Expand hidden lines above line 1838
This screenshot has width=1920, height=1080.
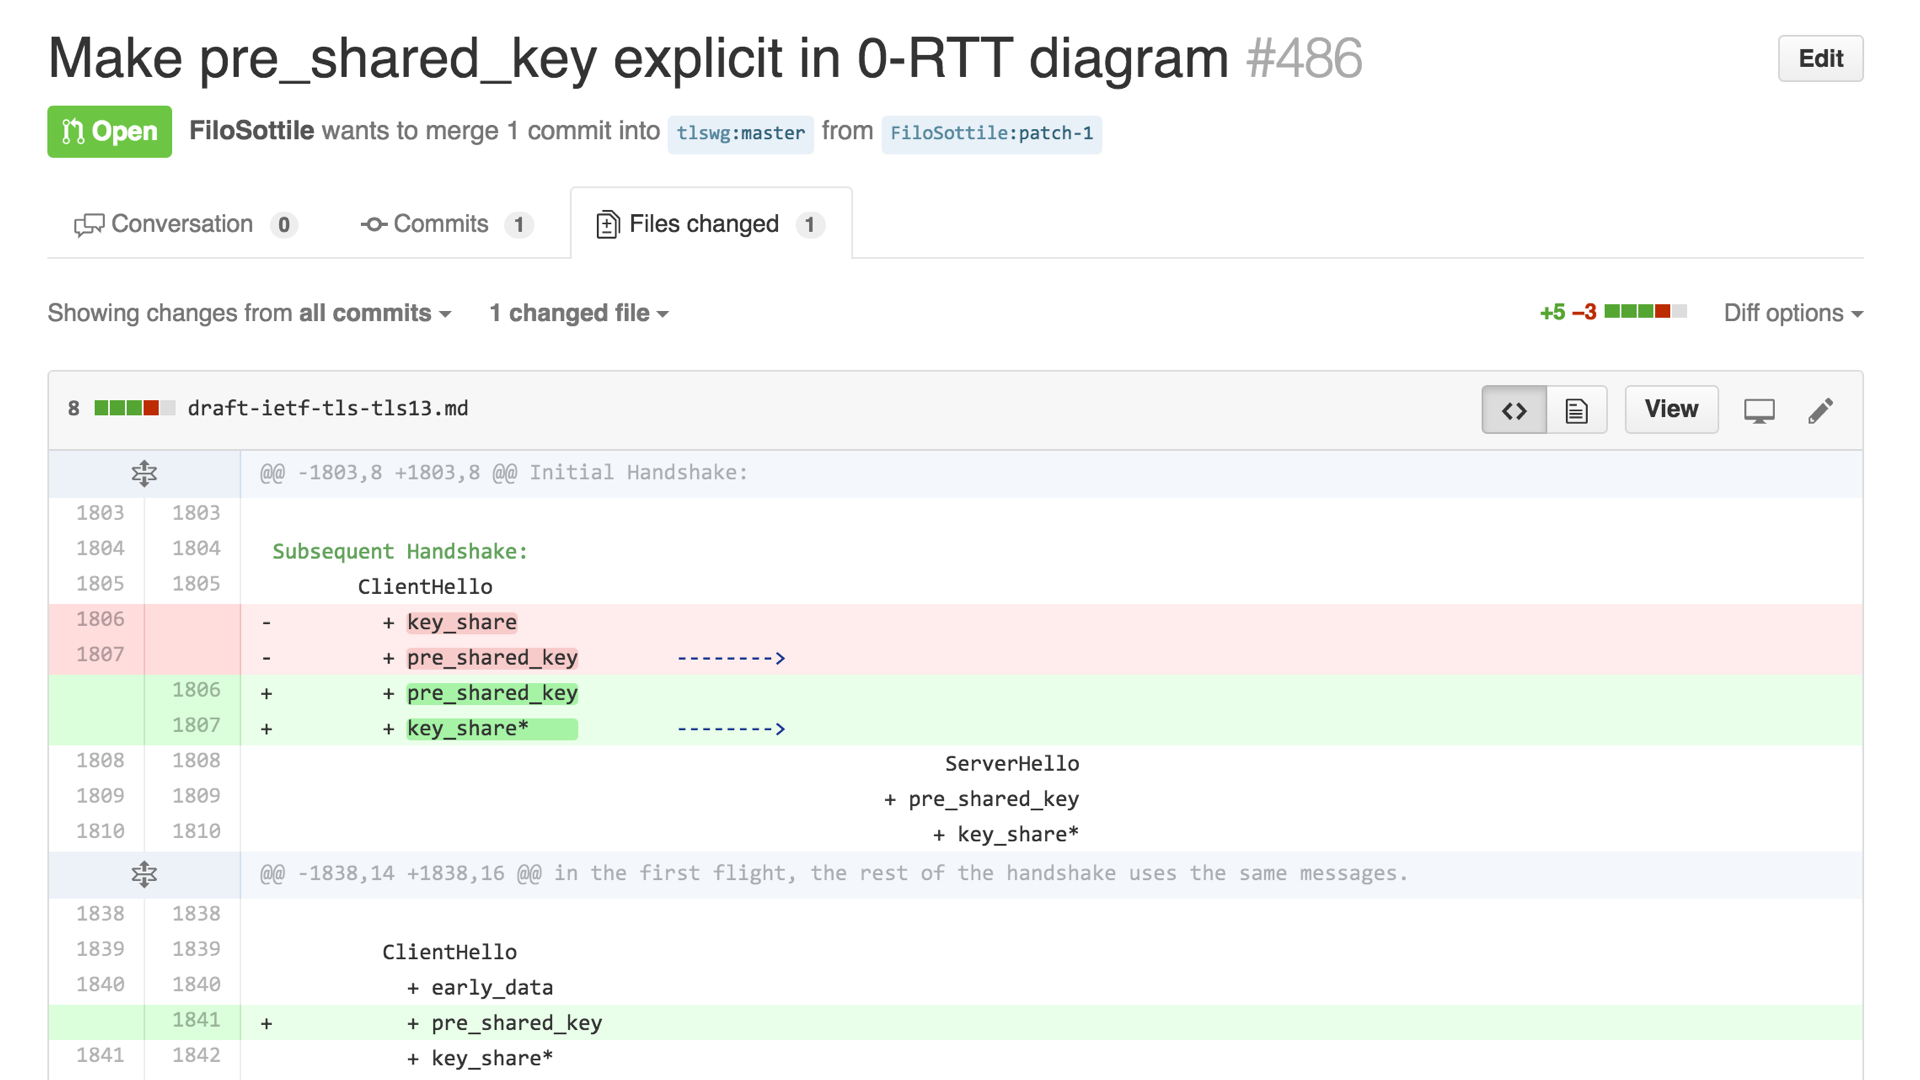pyautogui.click(x=144, y=874)
